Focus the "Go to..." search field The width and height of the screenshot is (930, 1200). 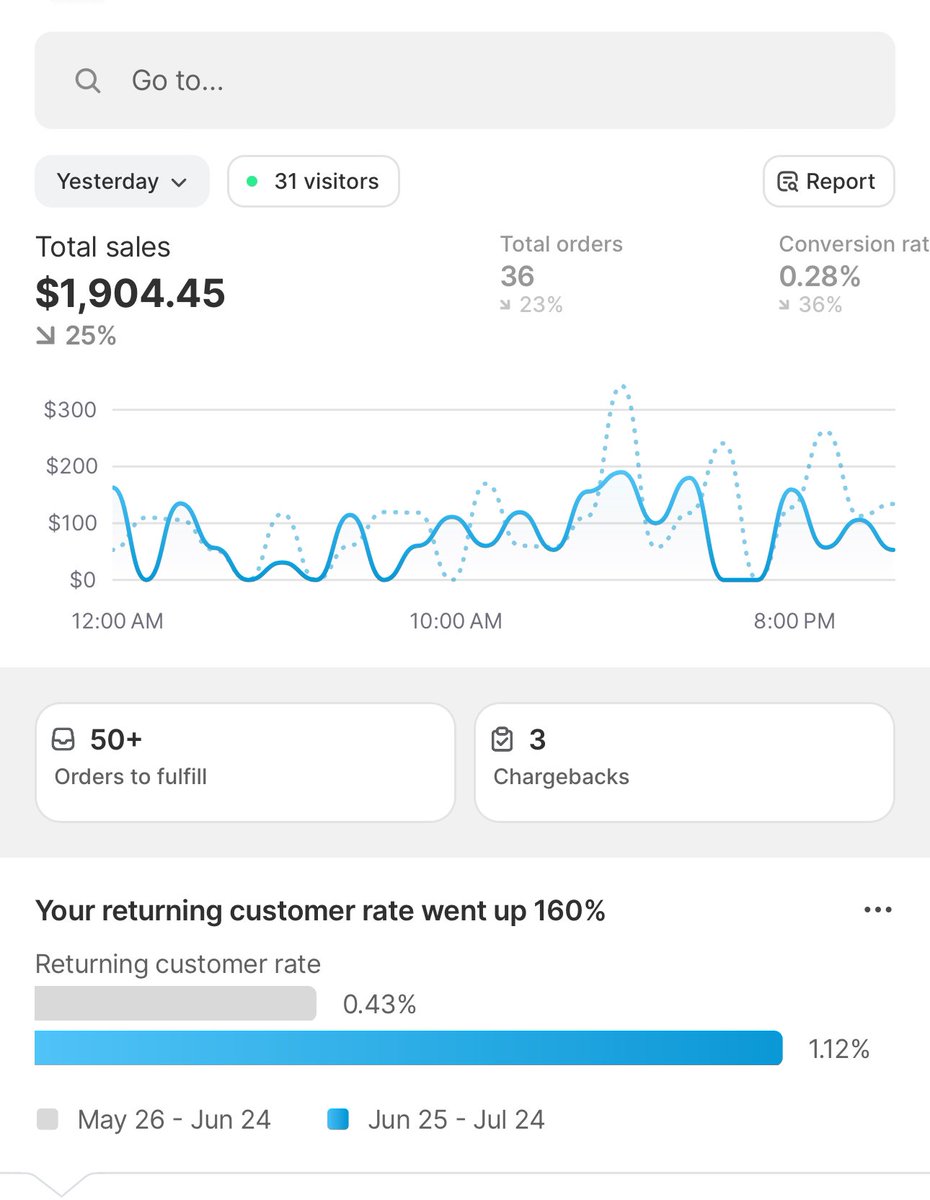click(x=465, y=80)
